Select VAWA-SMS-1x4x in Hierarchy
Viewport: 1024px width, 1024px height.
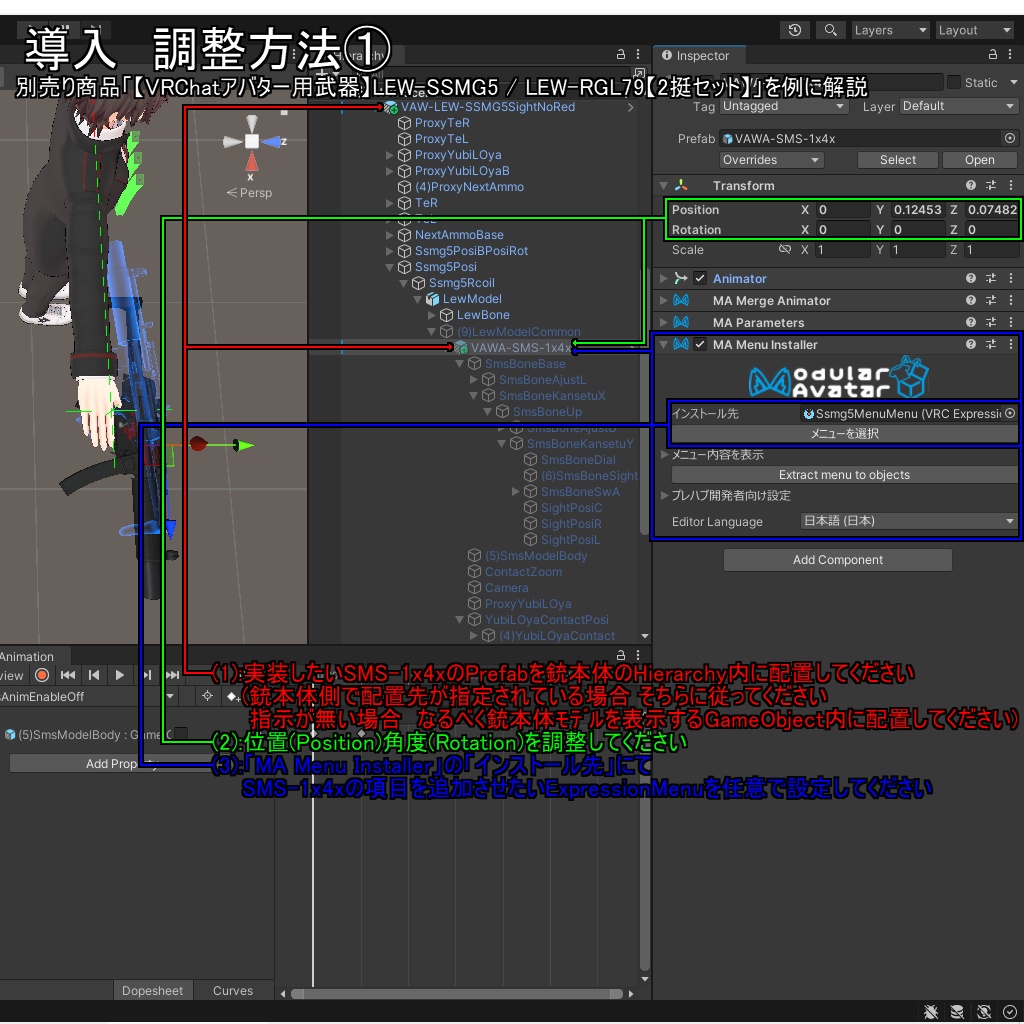tap(520, 347)
